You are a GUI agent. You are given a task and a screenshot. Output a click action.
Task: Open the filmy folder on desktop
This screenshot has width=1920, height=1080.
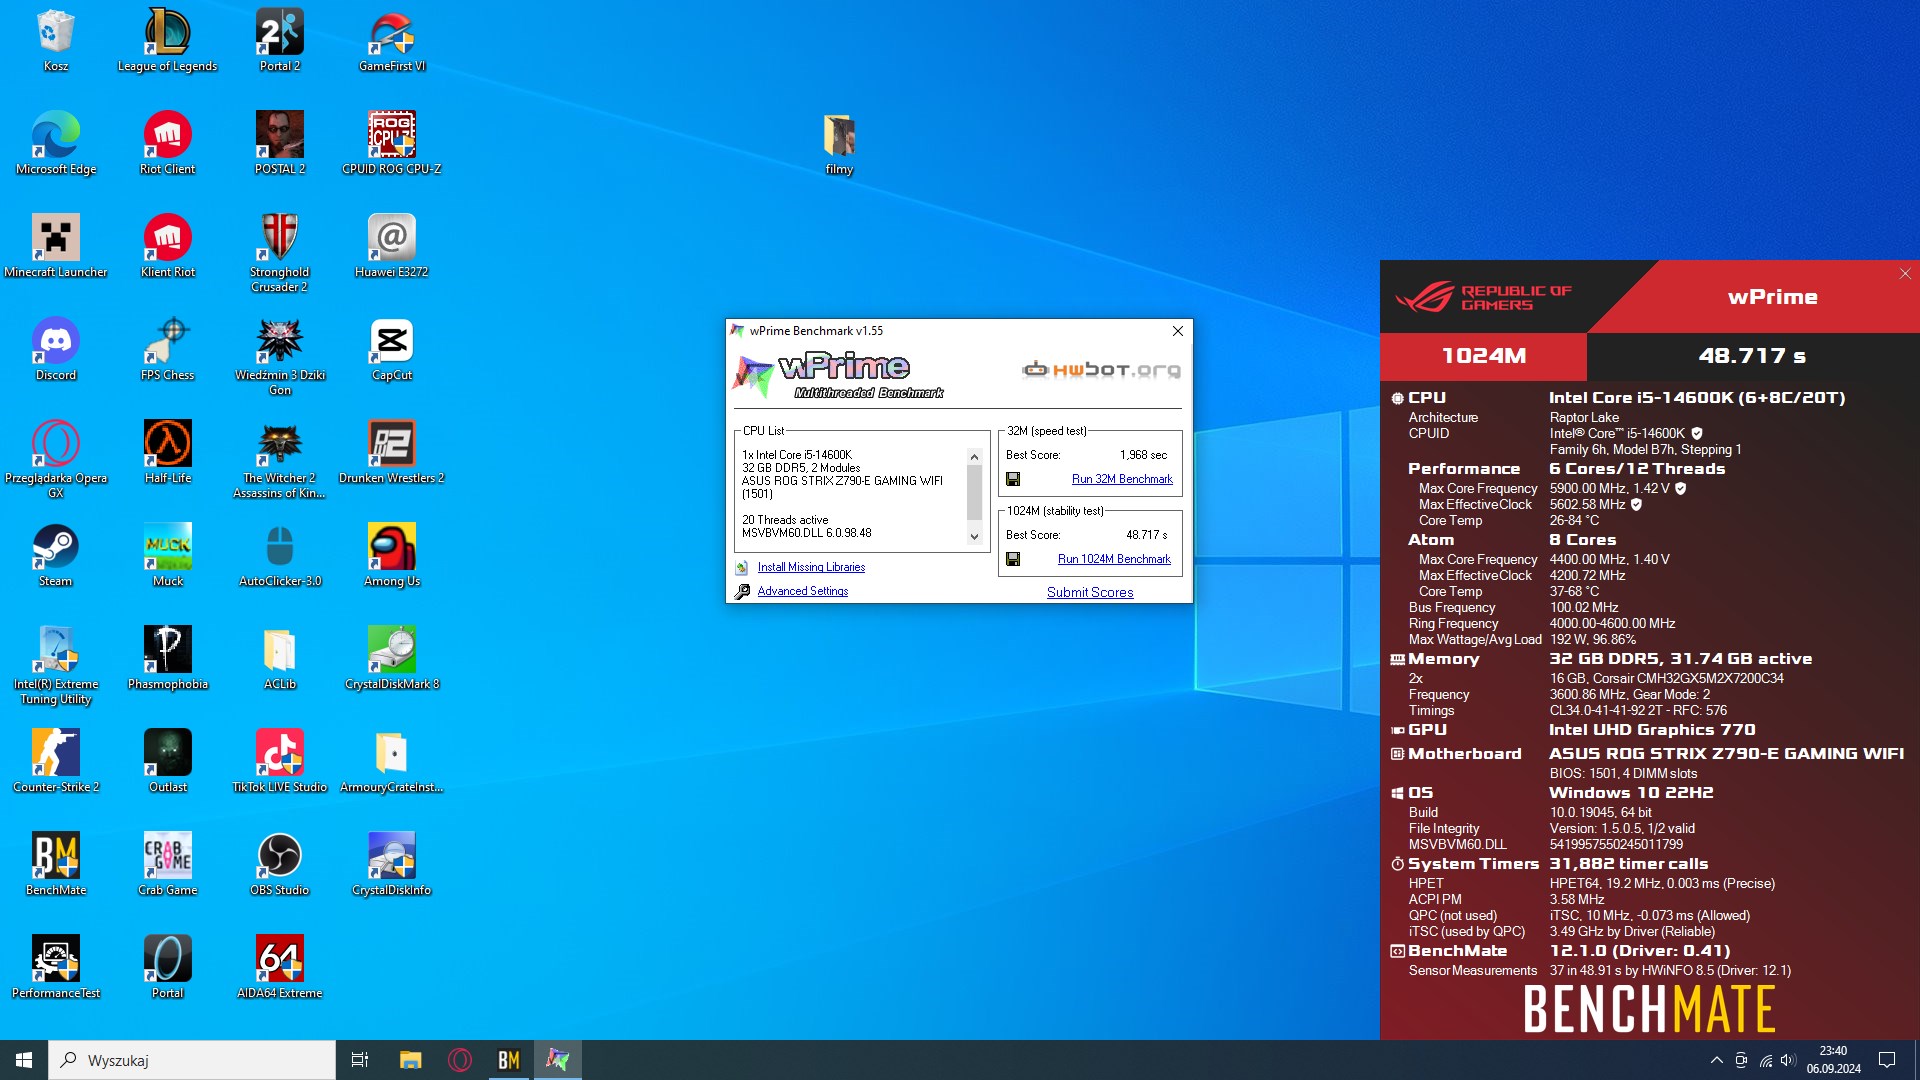[840, 143]
